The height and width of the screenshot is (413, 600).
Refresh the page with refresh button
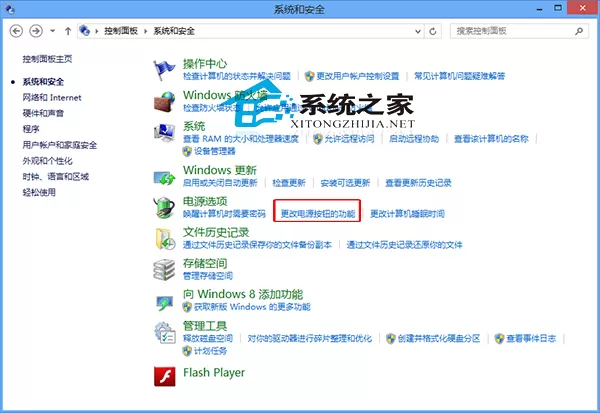[433, 31]
